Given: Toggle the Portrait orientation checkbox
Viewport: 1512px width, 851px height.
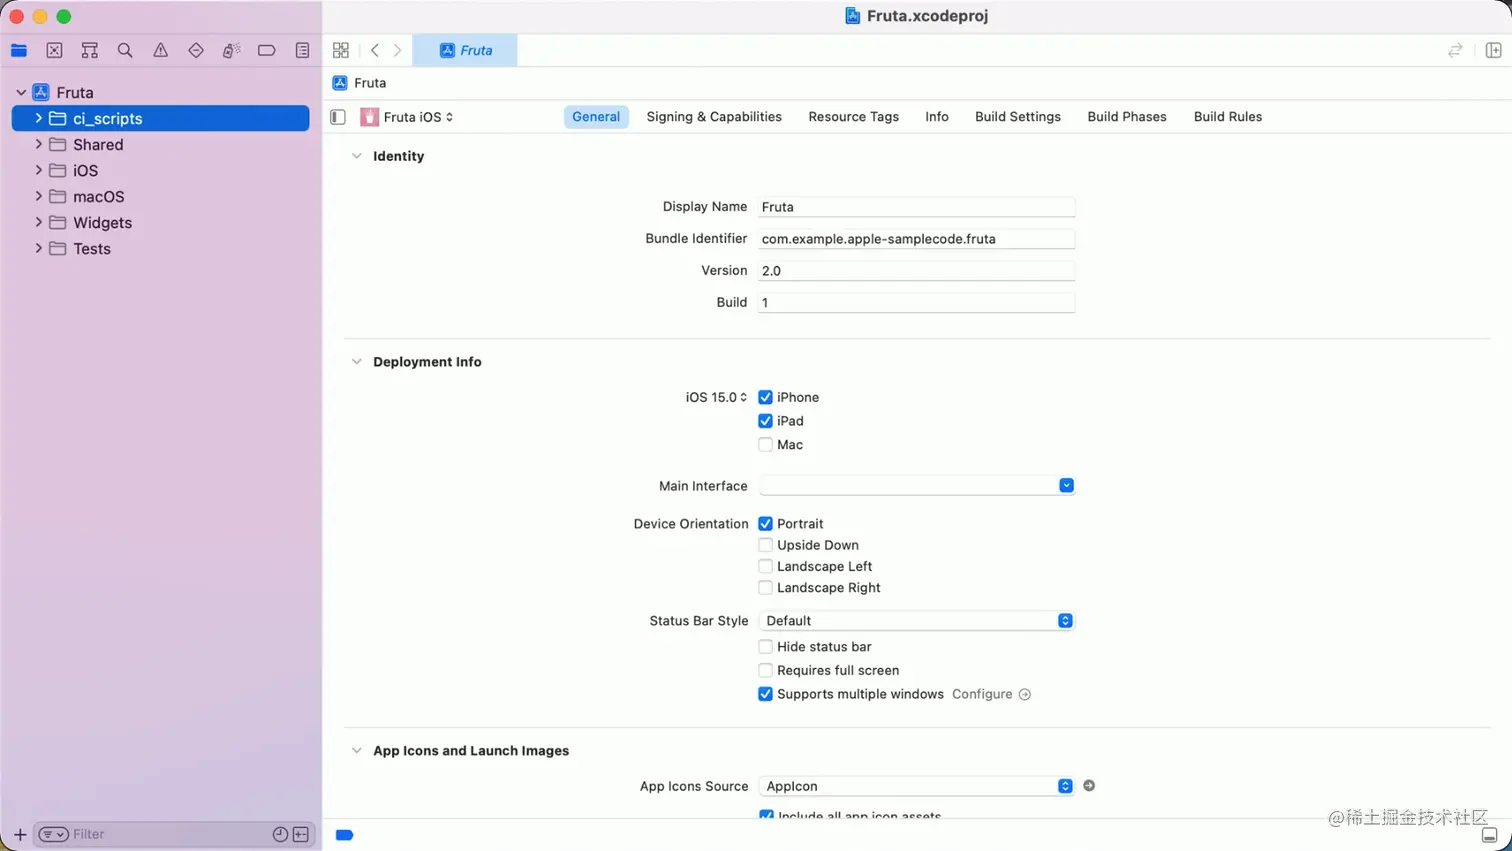Looking at the screenshot, I should 765,524.
